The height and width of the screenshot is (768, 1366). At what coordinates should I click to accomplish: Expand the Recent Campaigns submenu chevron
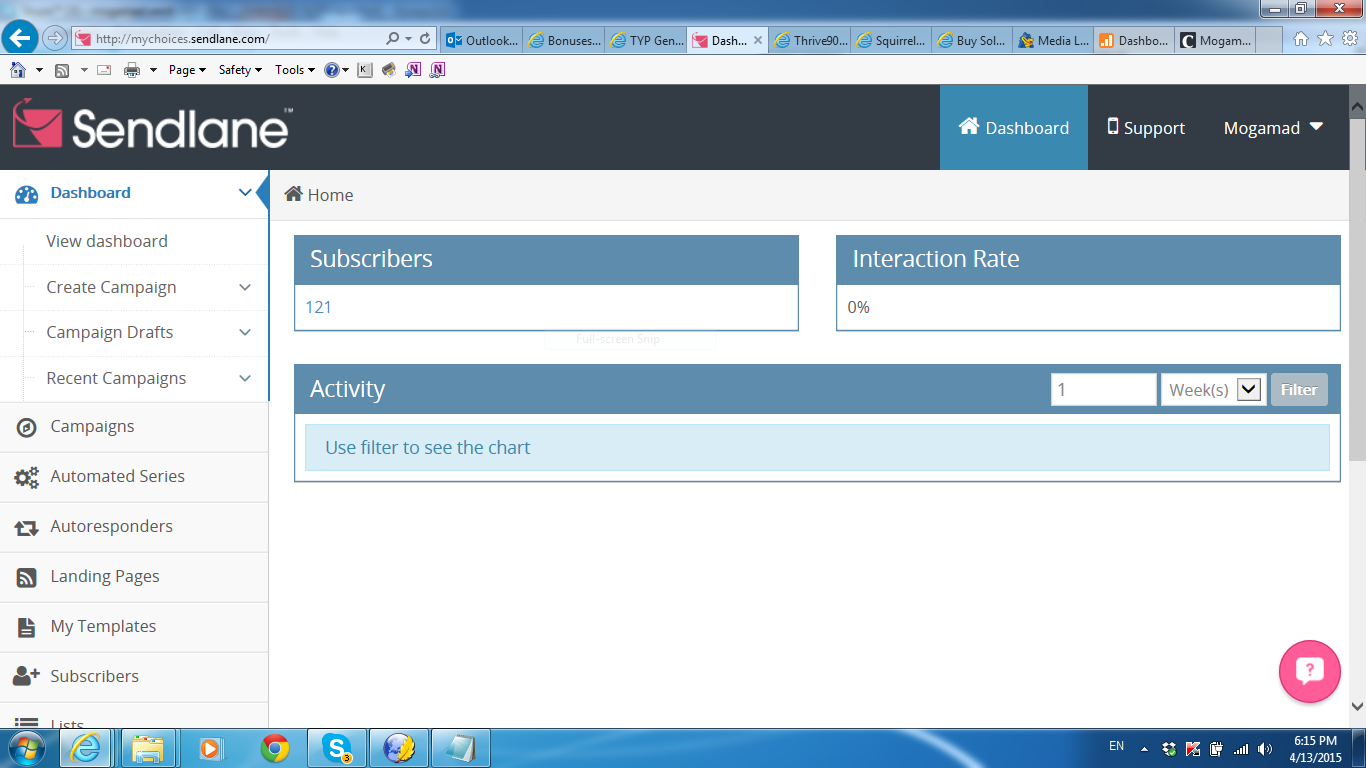tap(245, 378)
